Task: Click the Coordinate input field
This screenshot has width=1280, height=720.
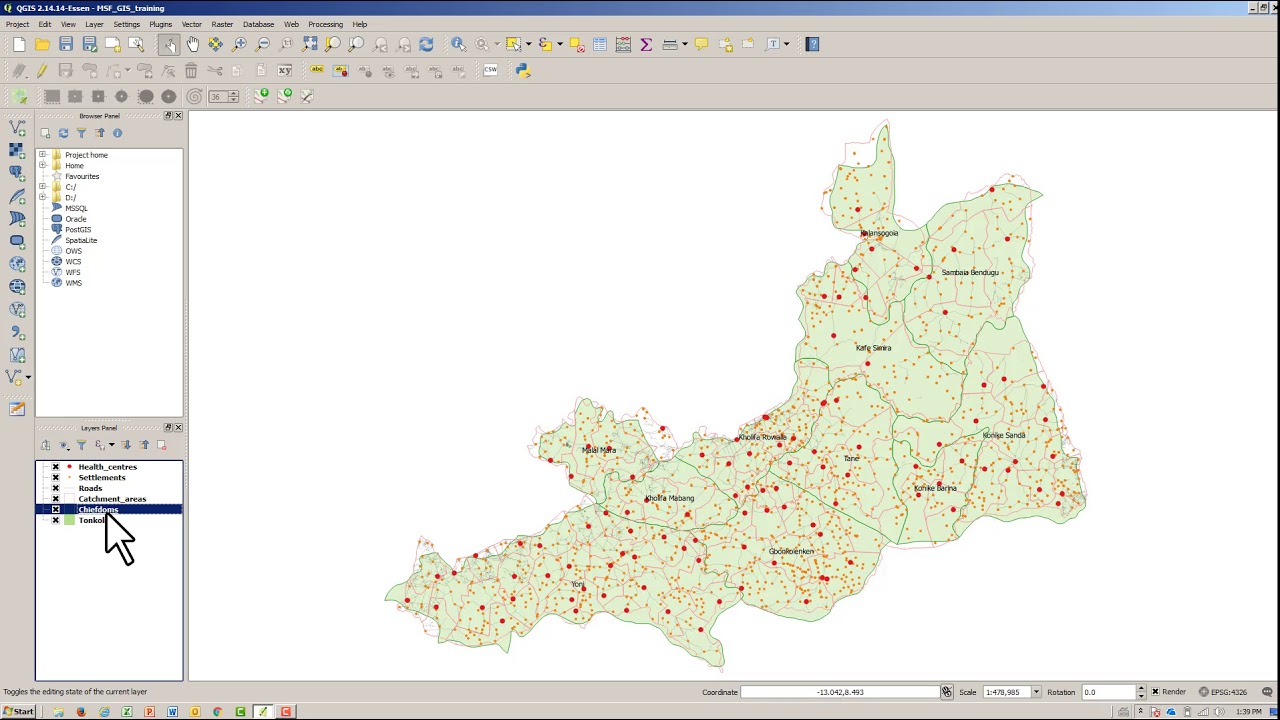Action: (840, 692)
